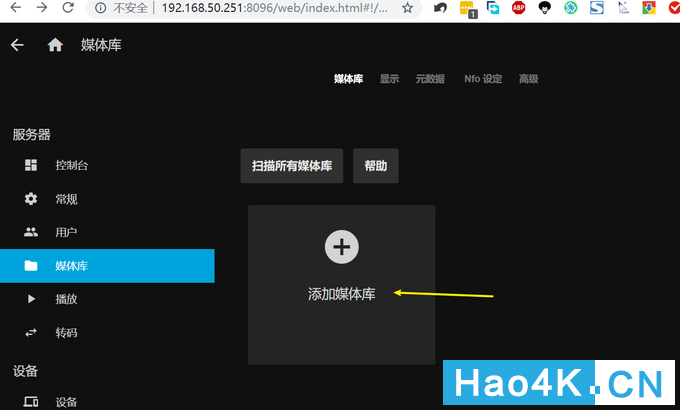
Task: Click 扫描所有媒体库 button
Action: click(x=292, y=166)
